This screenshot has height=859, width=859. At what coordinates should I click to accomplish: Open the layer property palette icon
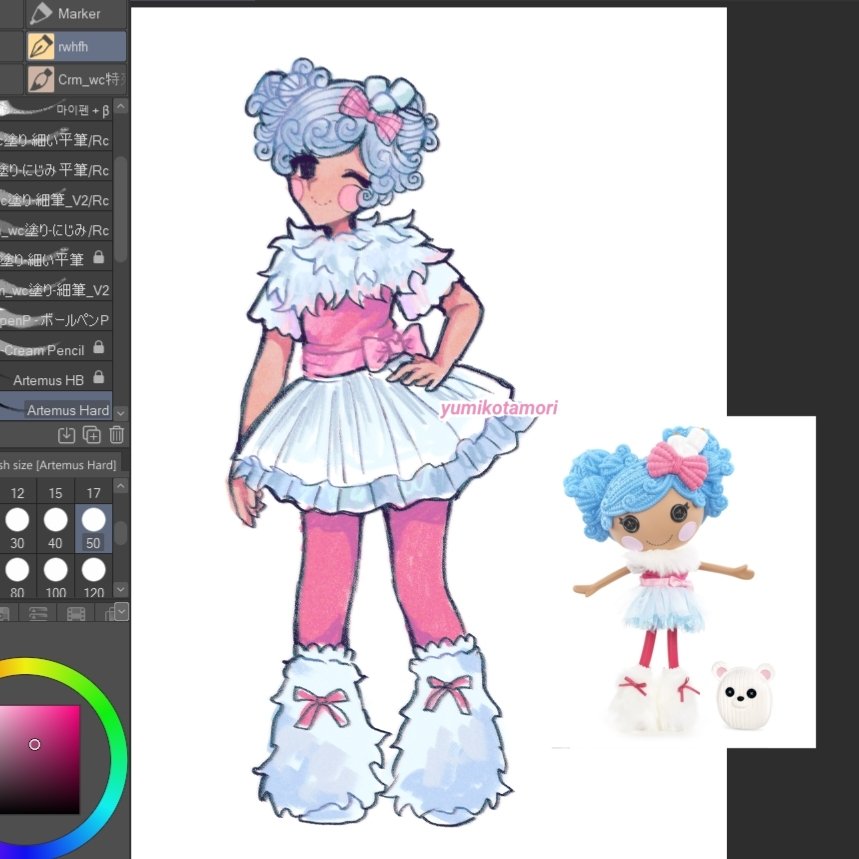[x=38, y=613]
